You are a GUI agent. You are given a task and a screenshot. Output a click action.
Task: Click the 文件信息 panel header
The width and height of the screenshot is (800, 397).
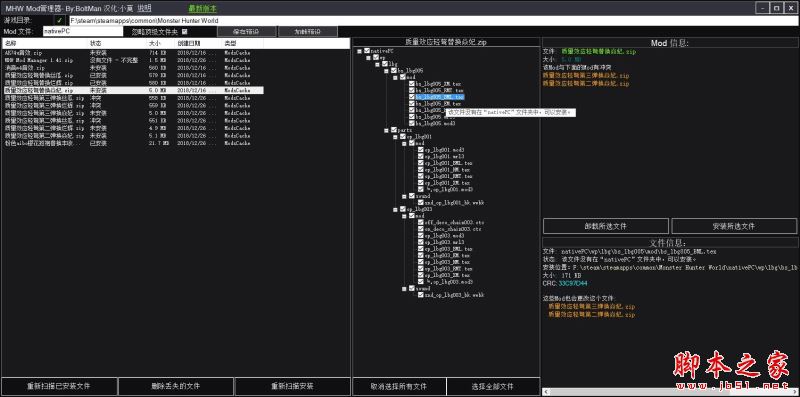(x=669, y=243)
